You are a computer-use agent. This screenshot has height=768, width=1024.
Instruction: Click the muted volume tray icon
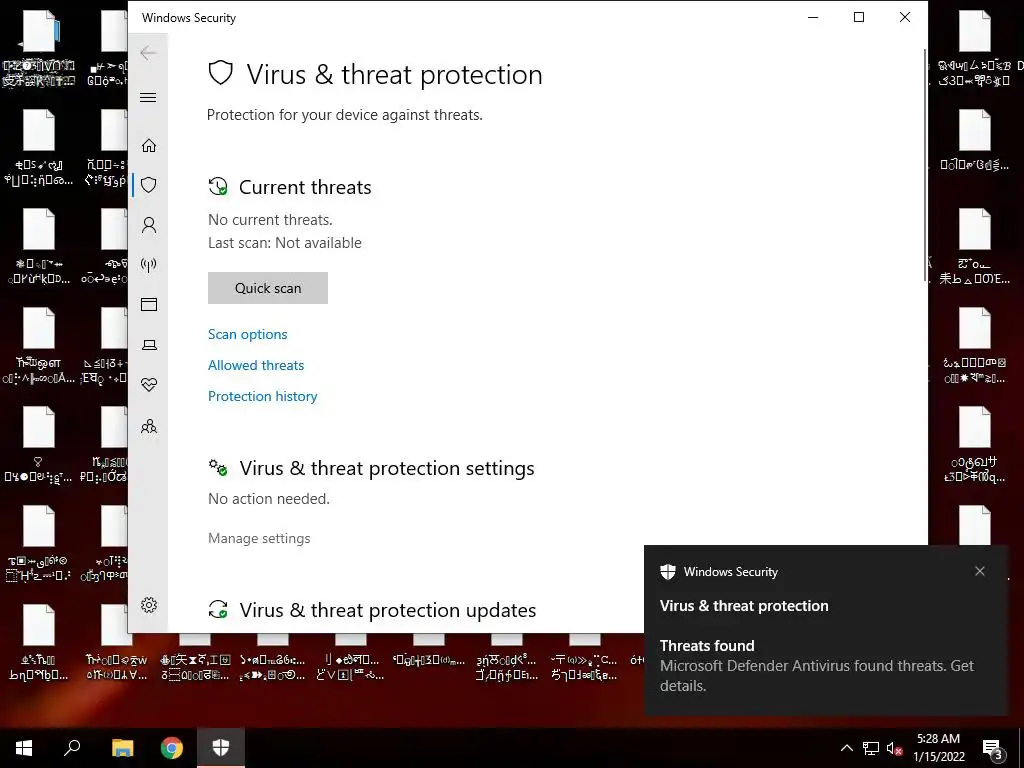pyautogui.click(x=895, y=748)
